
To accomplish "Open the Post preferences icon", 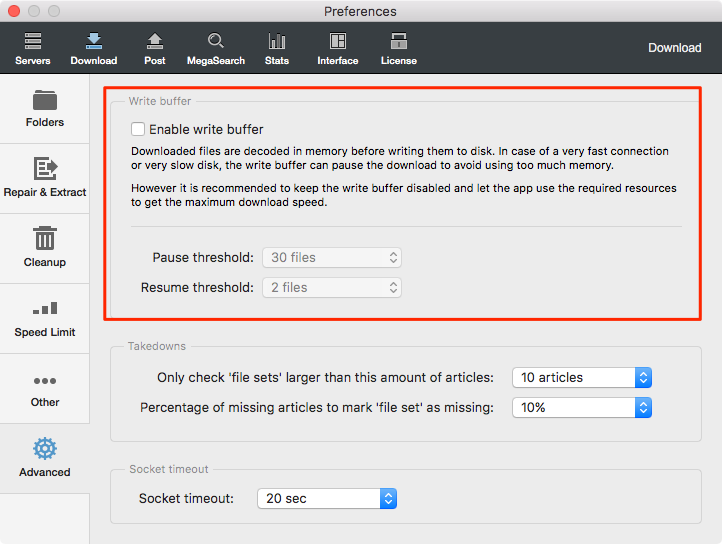I will pos(155,41).
